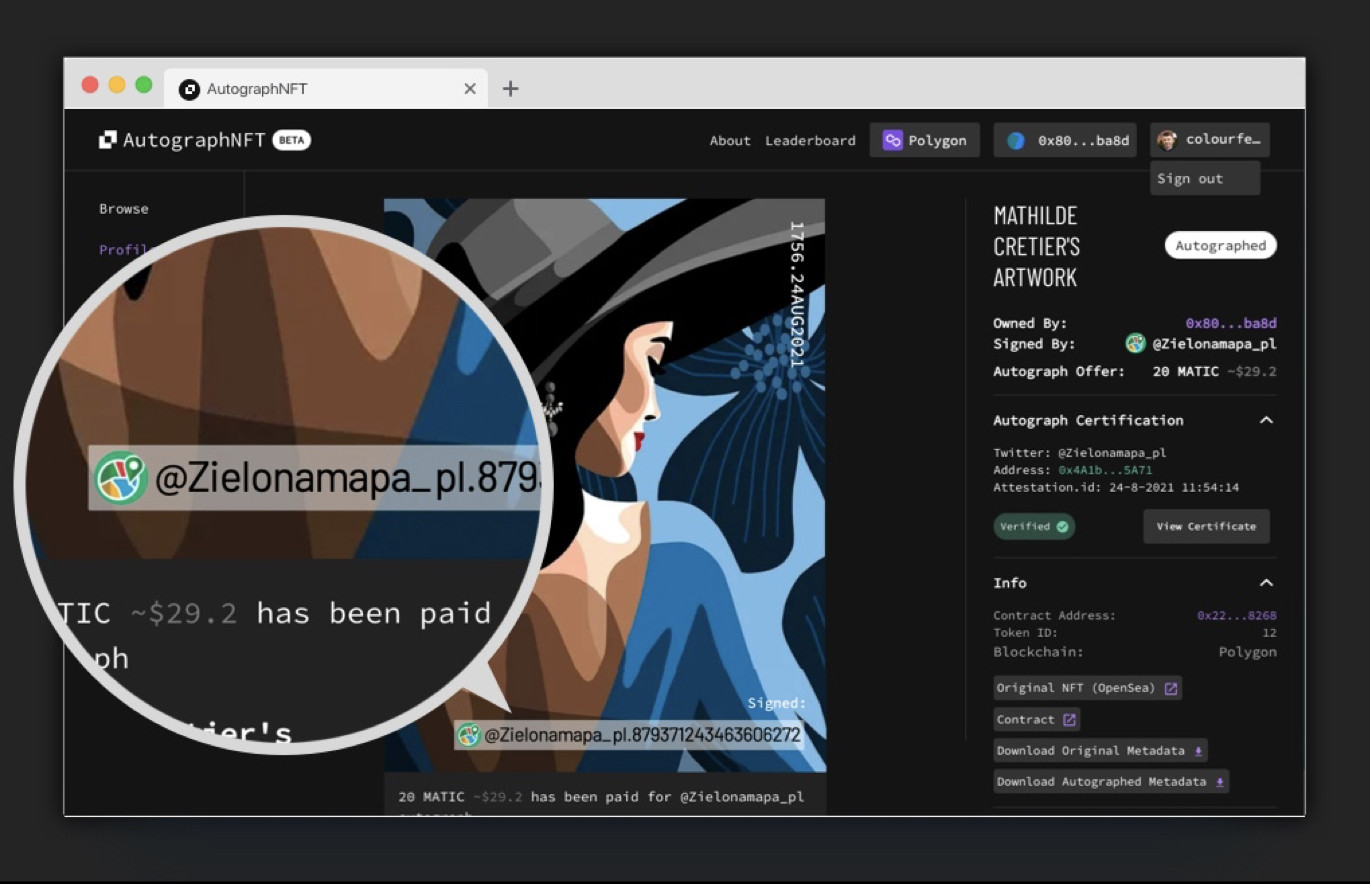Collapse the Info section
This screenshot has width=1370, height=884.
click(1266, 583)
